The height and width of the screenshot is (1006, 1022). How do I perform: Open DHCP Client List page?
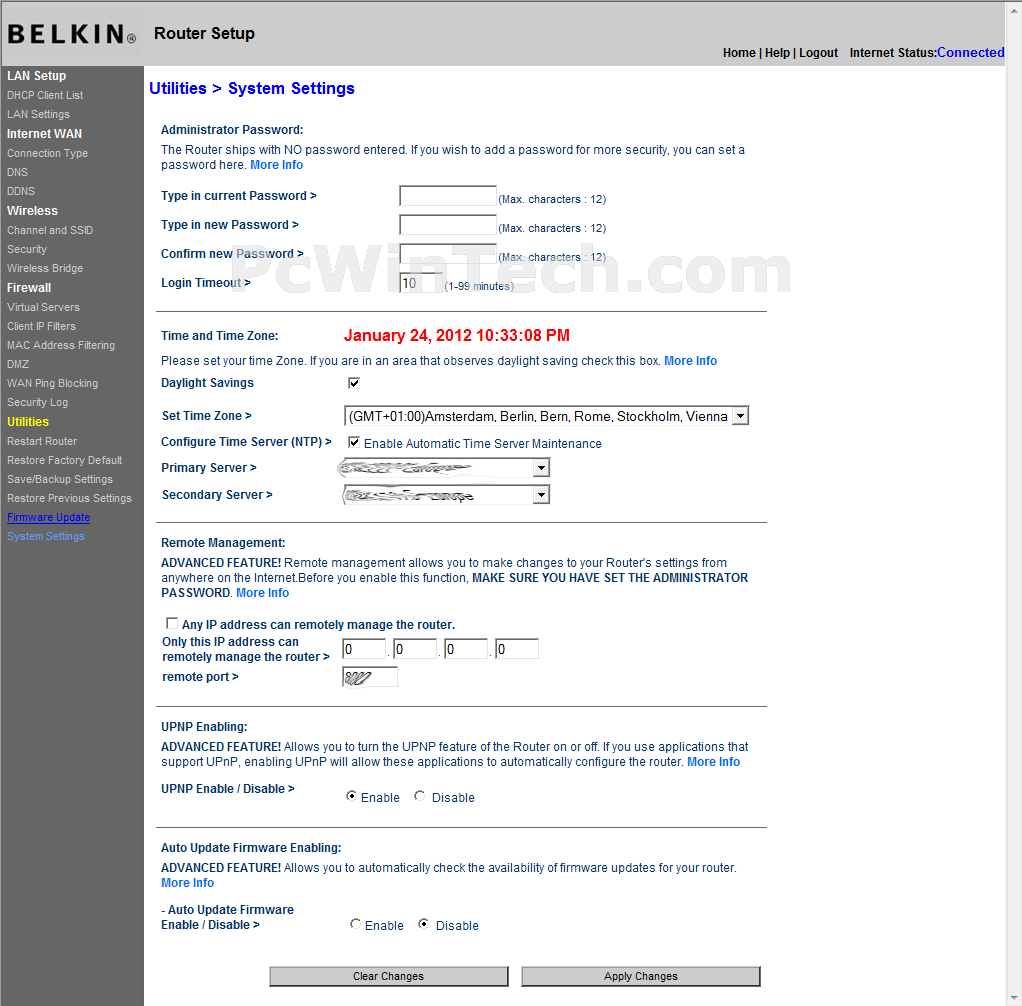click(x=45, y=95)
